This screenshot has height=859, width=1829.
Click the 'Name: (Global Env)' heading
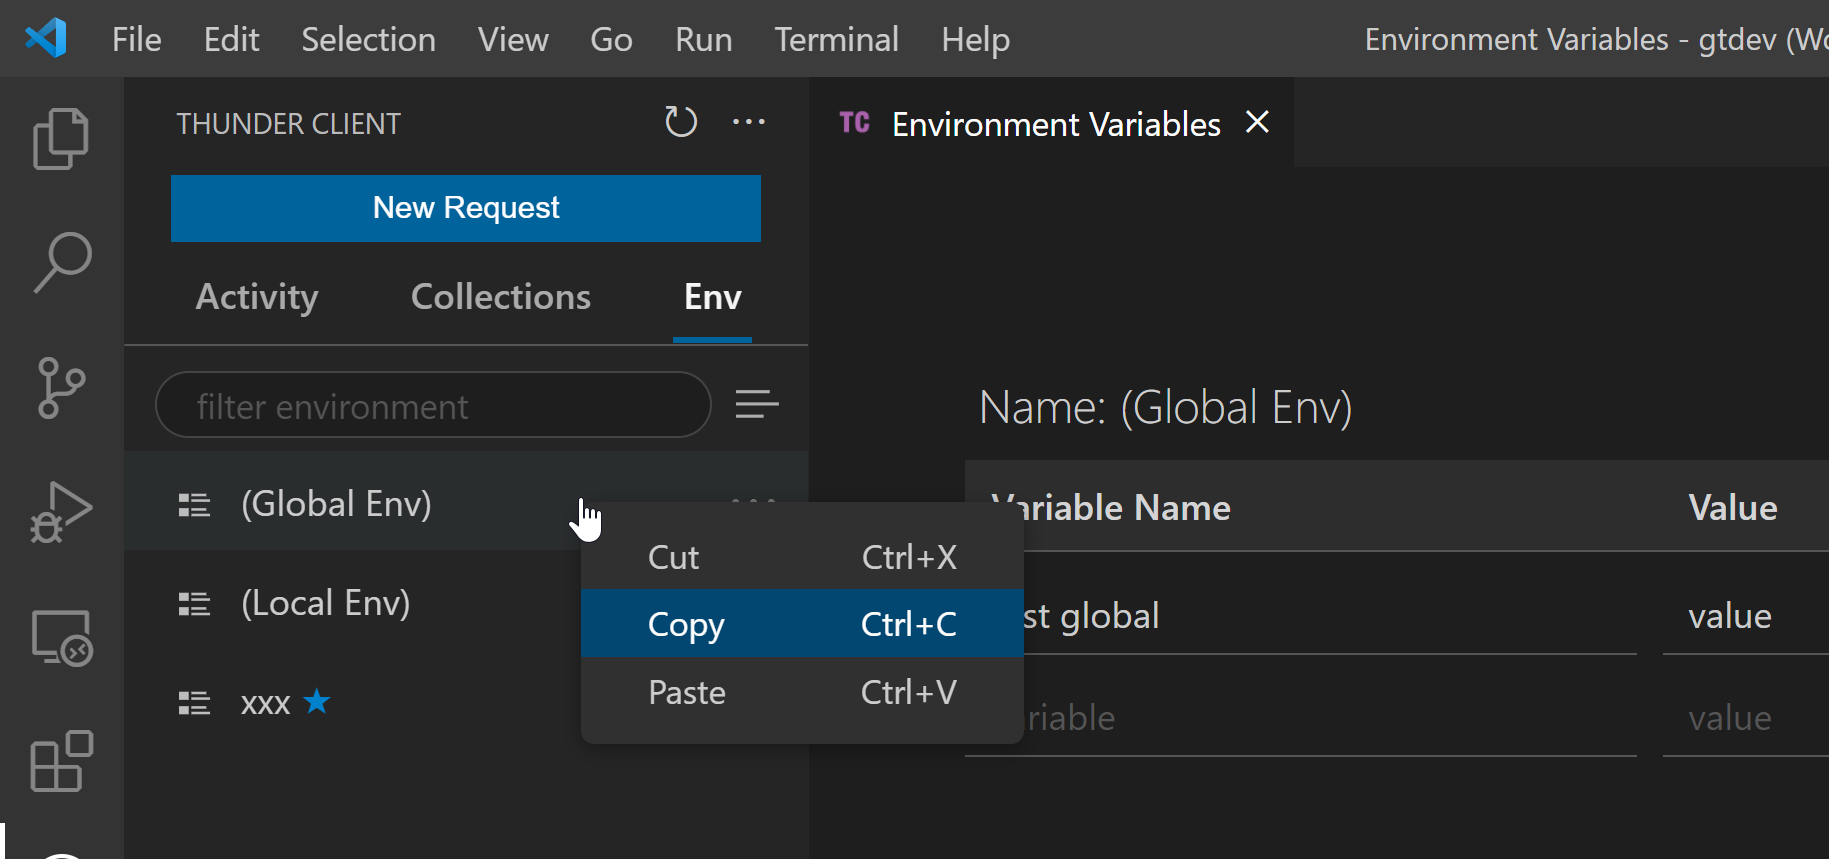(x=1165, y=407)
